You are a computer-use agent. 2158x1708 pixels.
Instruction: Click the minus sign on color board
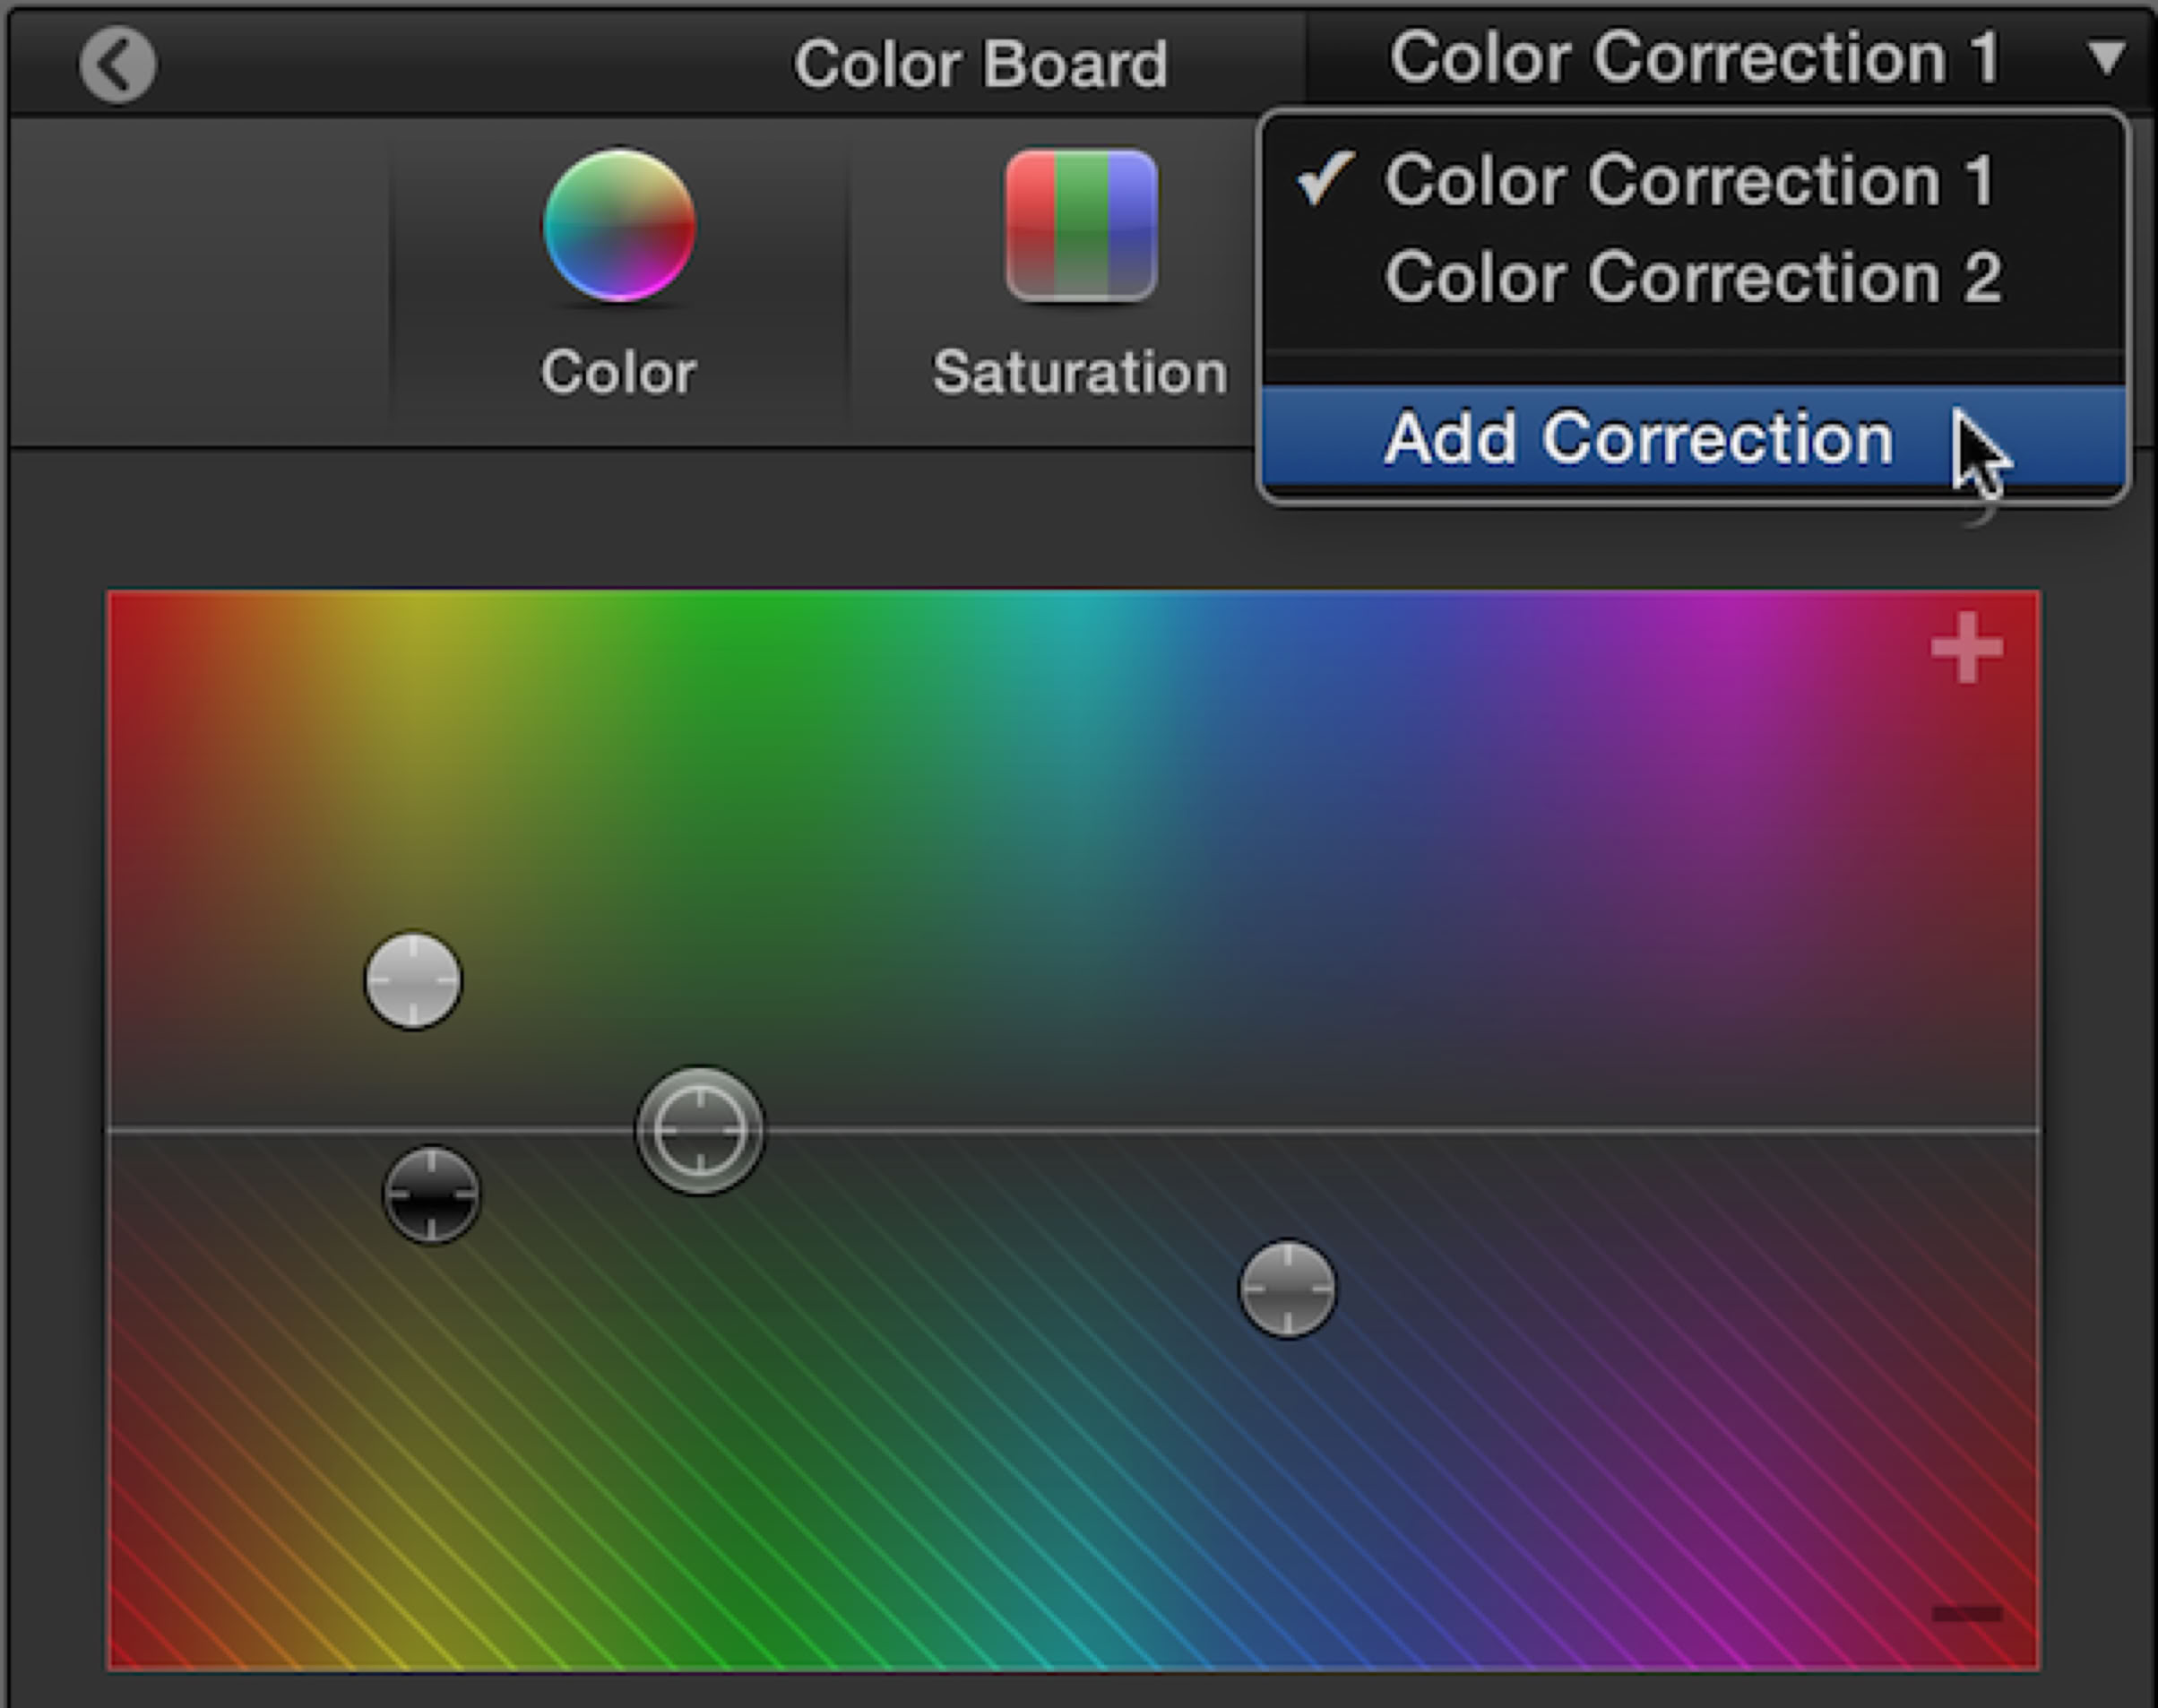[1966, 1613]
